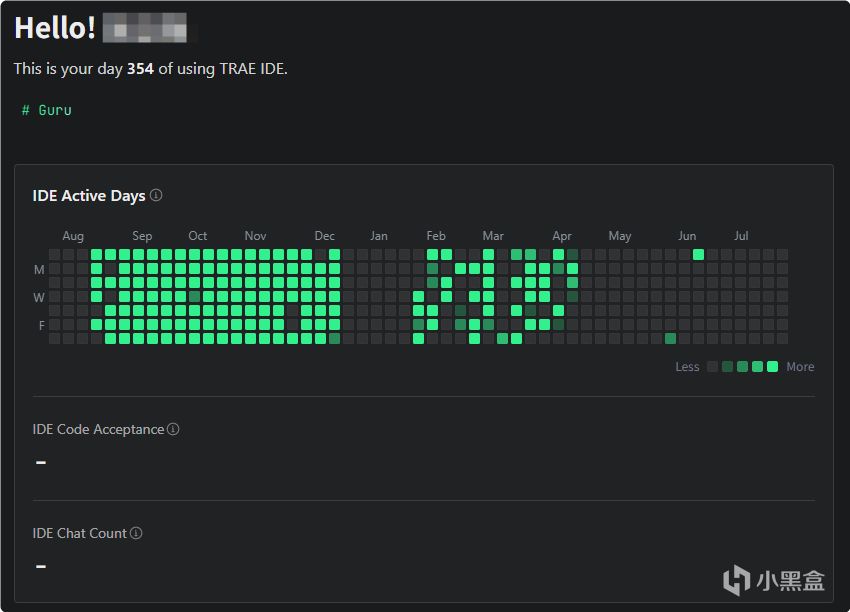Click the 'IDE Code Acceptance' label
This screenshot has height=612, width=850.
pos(98,429)
